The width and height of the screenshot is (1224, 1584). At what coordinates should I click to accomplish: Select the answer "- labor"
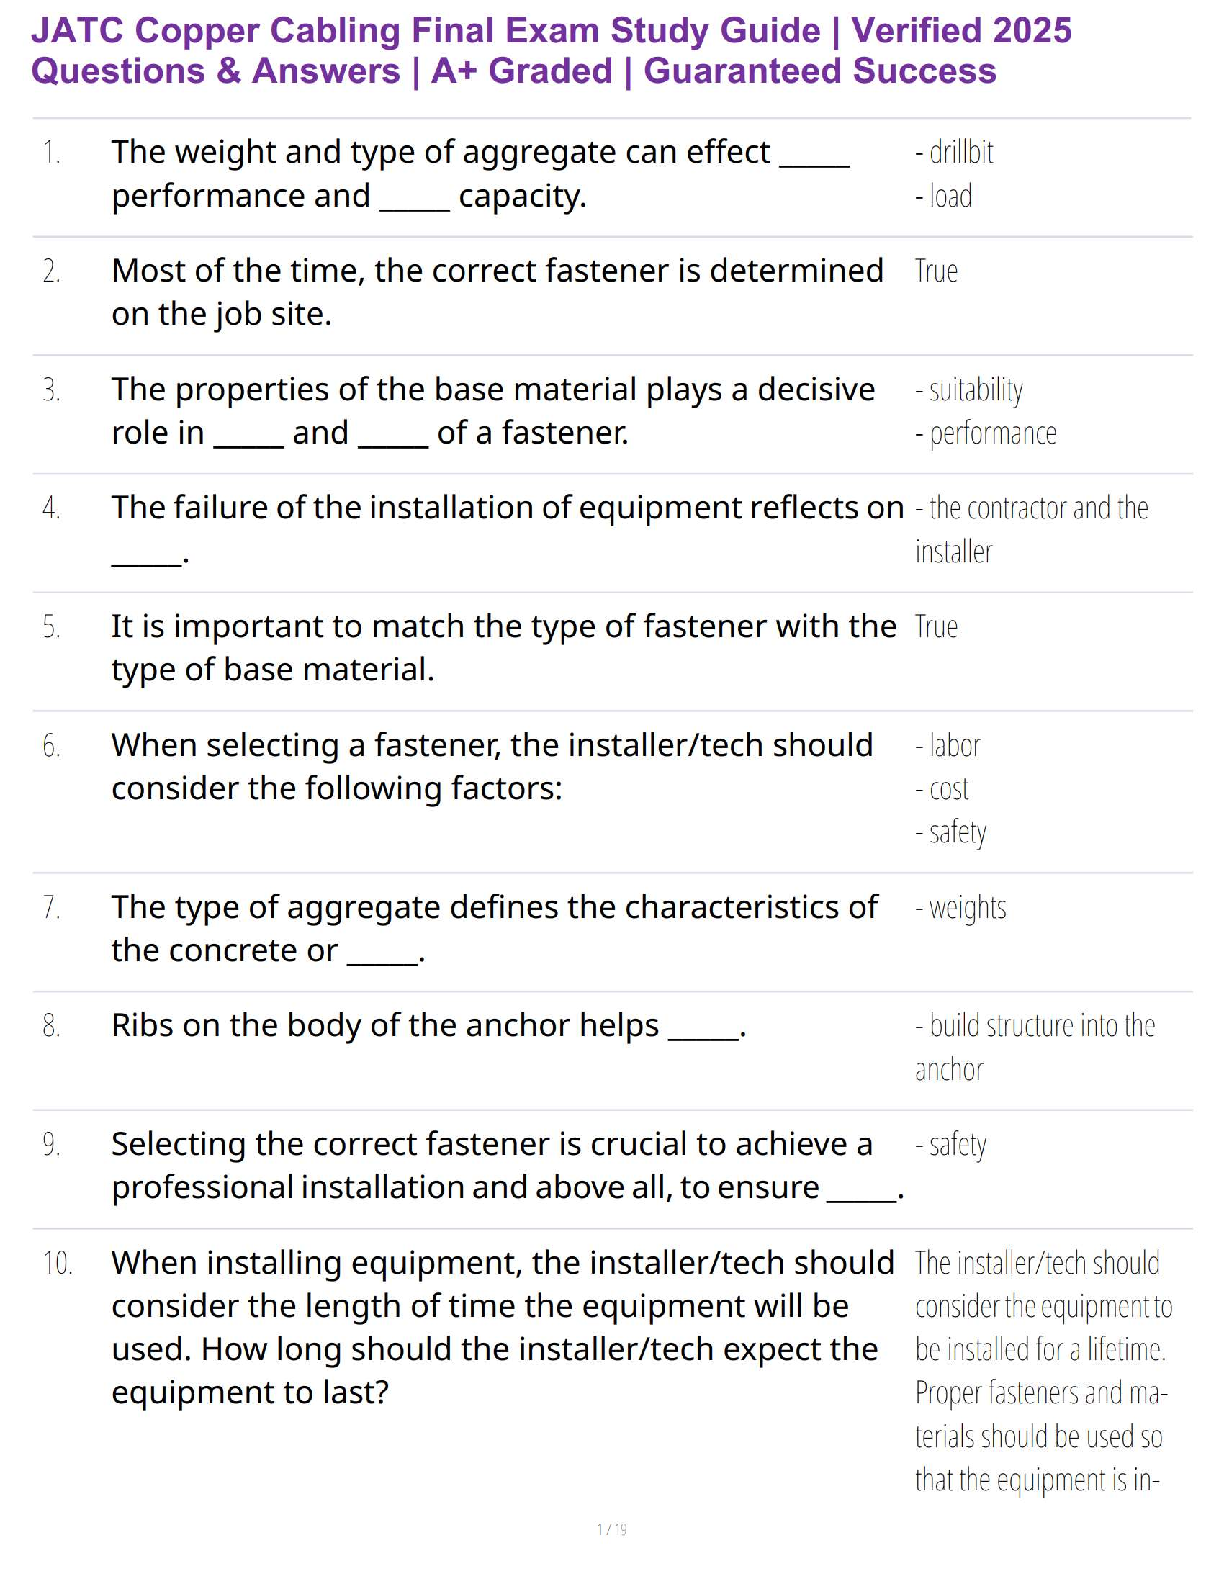tap(948, 746)
